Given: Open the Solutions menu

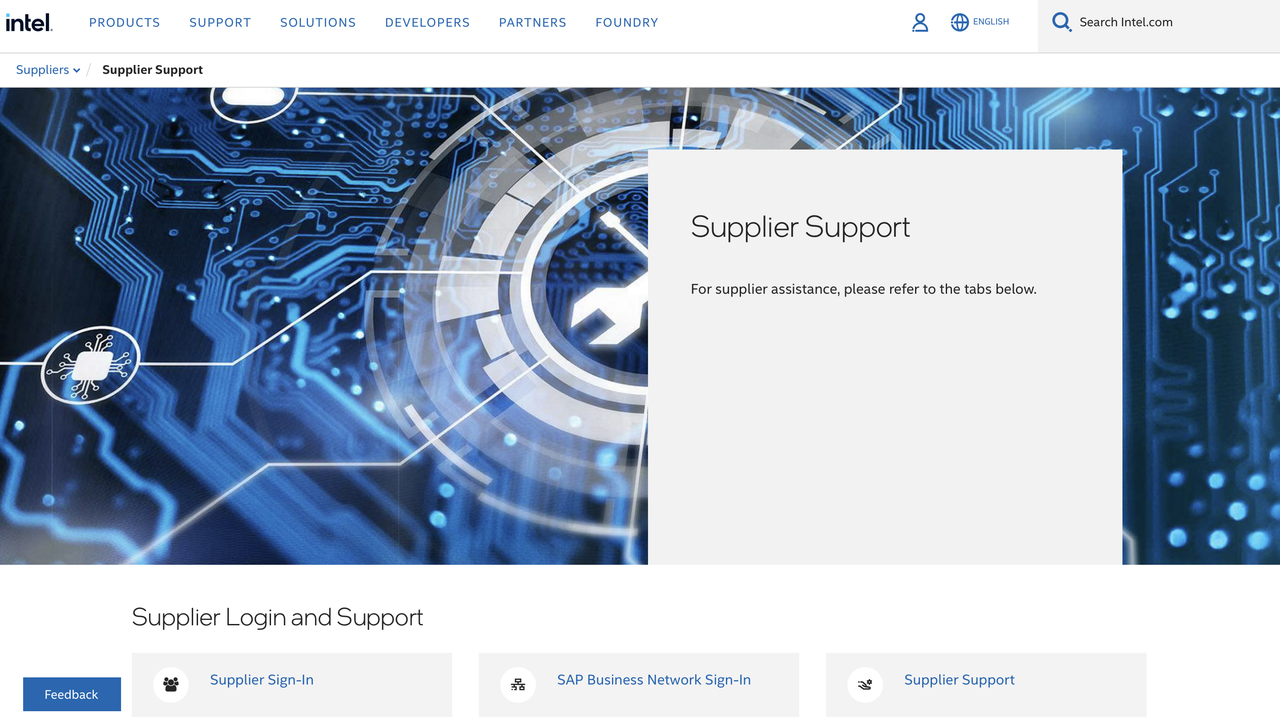Looking at the screenshot, I should coord(318,22).
